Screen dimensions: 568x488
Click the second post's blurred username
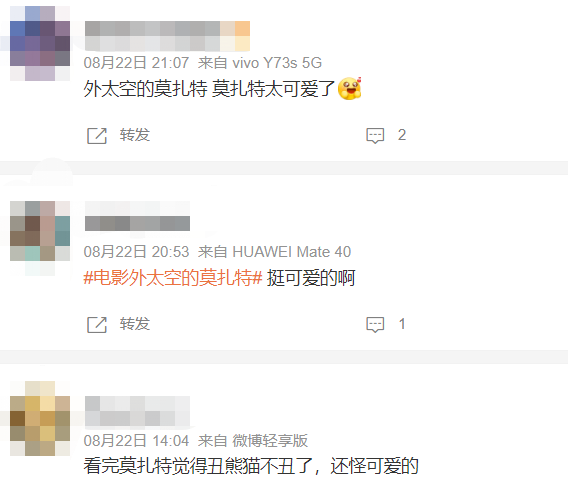[137, 216]
